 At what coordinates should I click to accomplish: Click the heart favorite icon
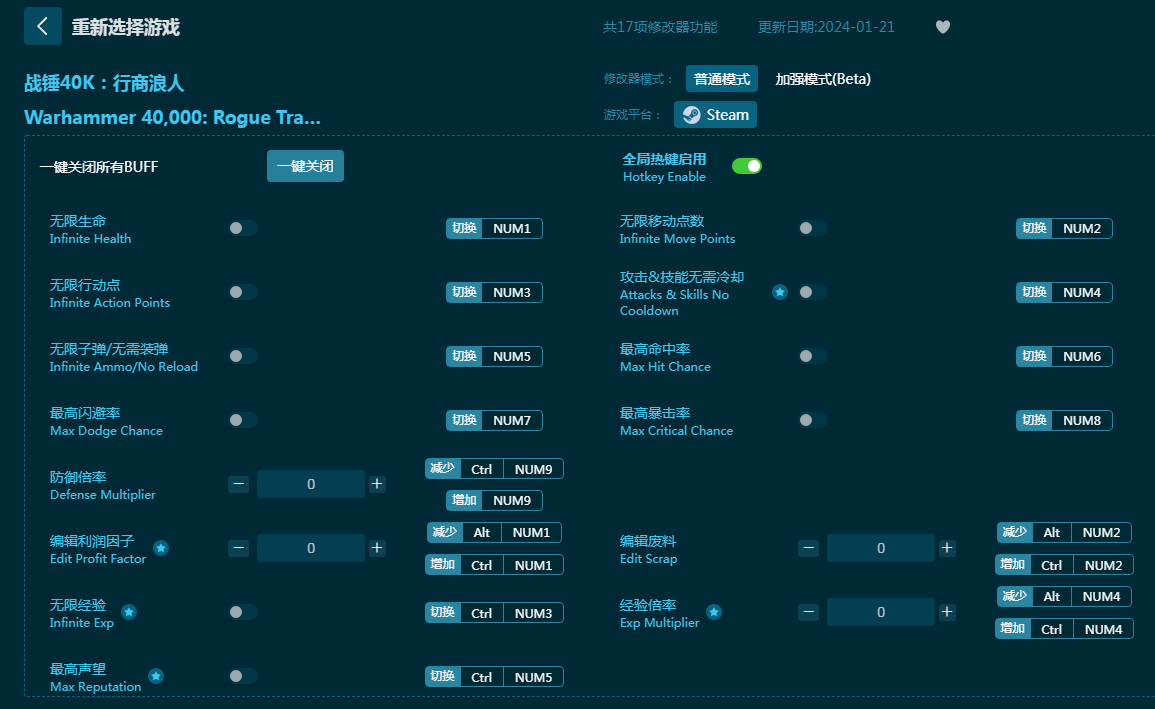click(x=943, y=27)
